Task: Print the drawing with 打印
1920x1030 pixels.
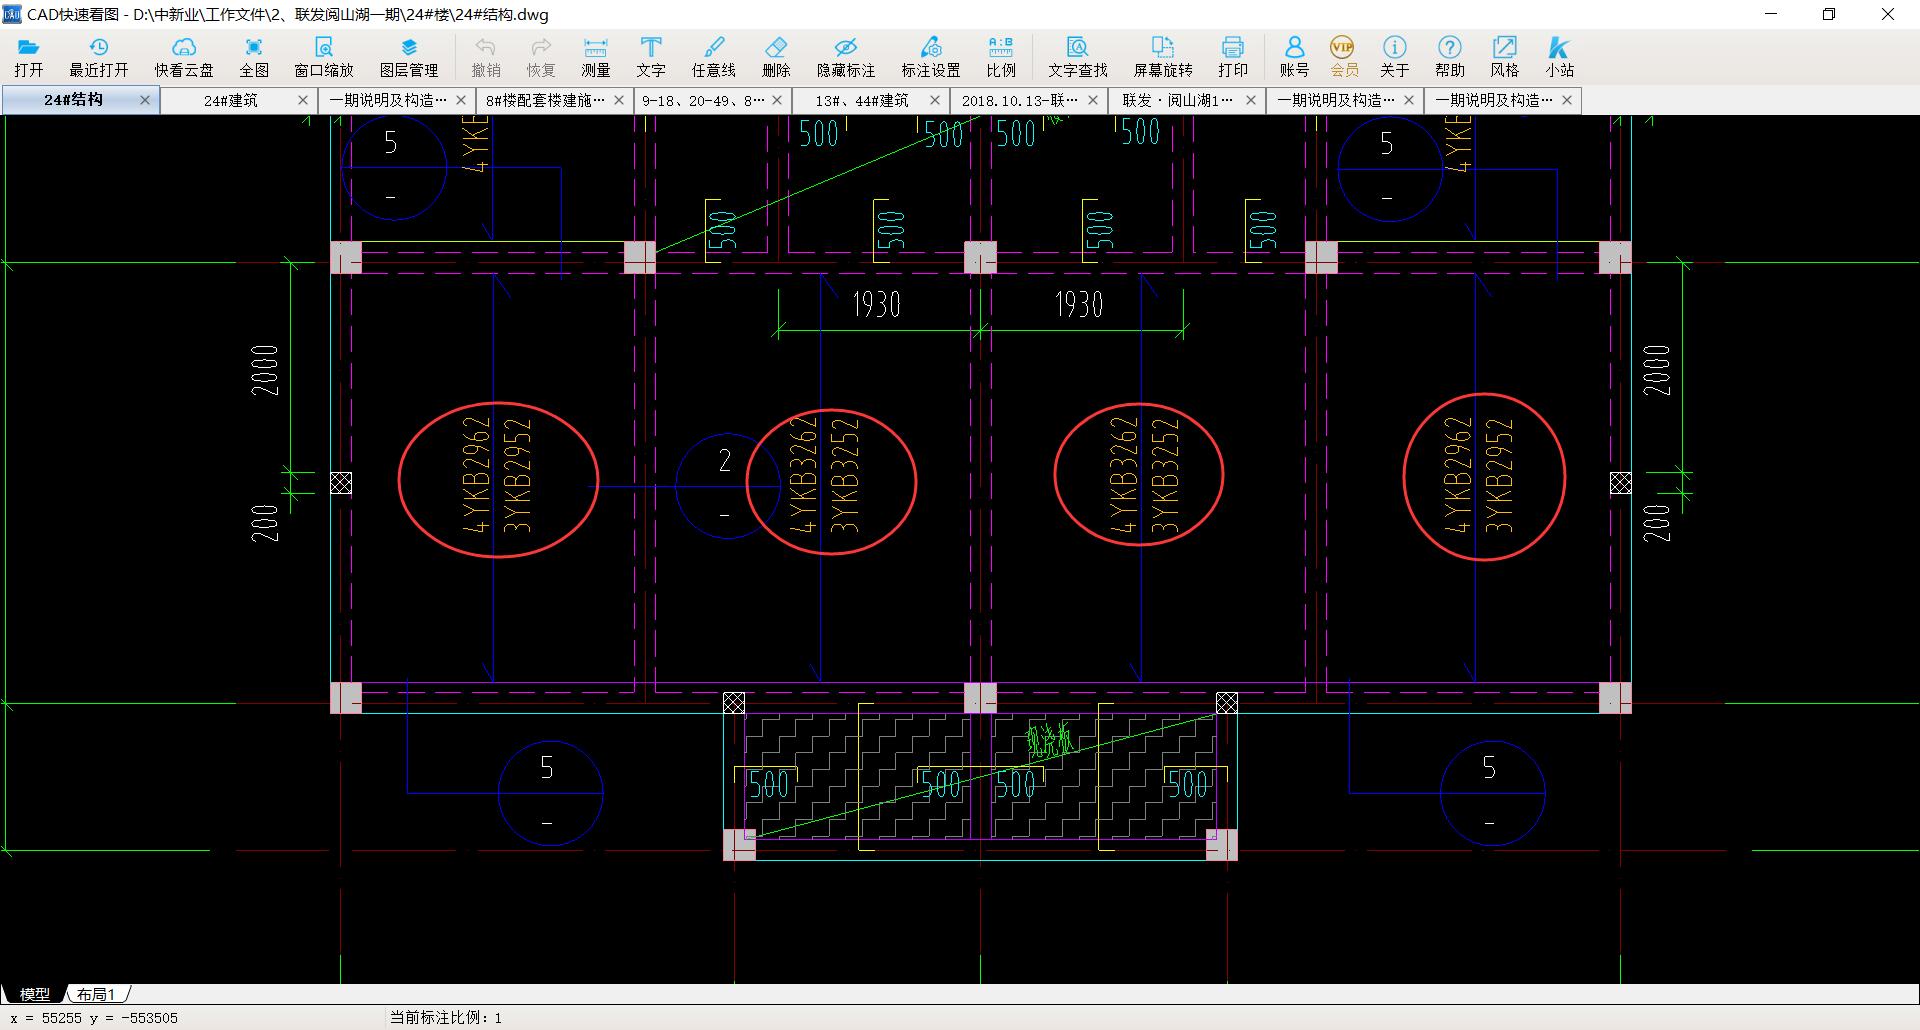Action: (1233, 57)
